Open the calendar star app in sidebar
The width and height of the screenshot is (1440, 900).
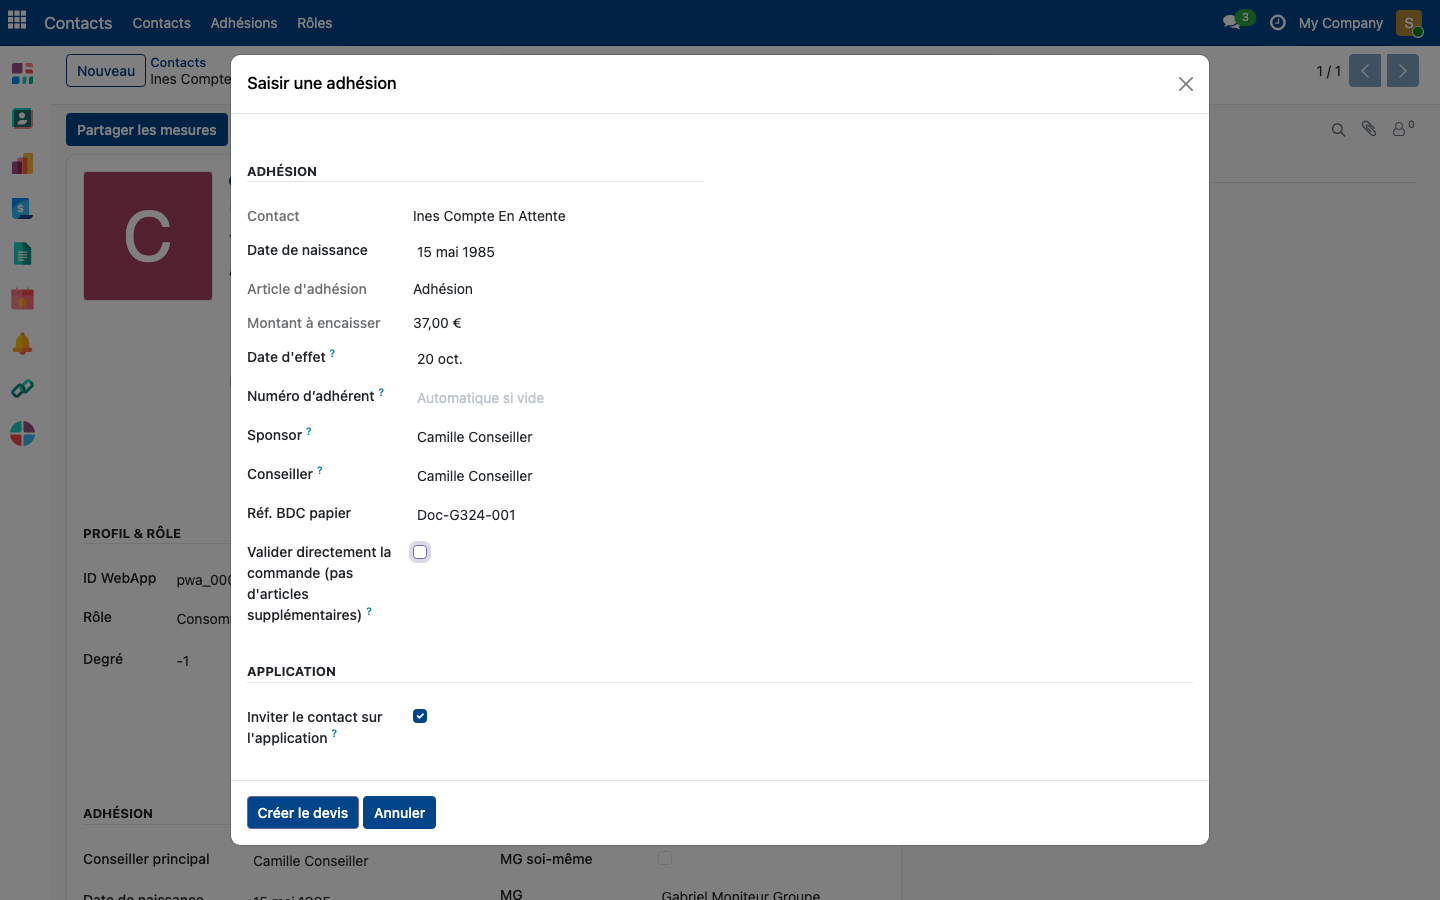[x=22, y=298]
